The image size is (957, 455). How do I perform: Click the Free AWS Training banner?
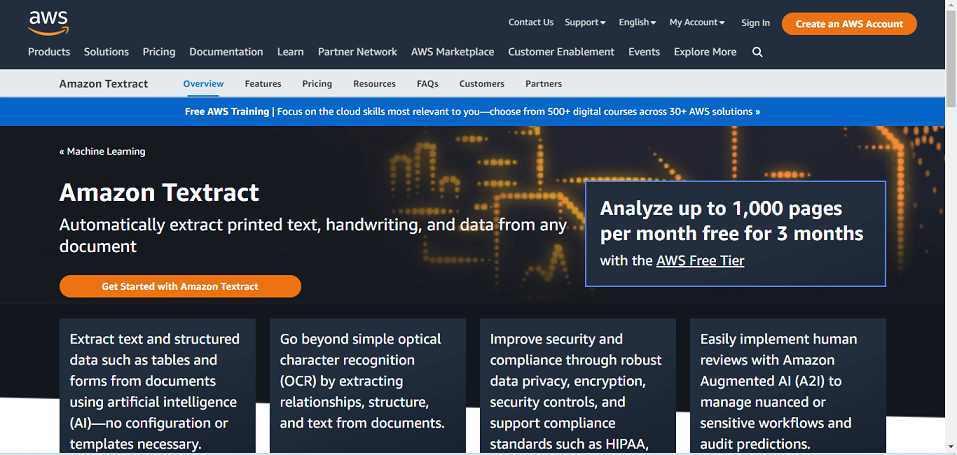472,112
